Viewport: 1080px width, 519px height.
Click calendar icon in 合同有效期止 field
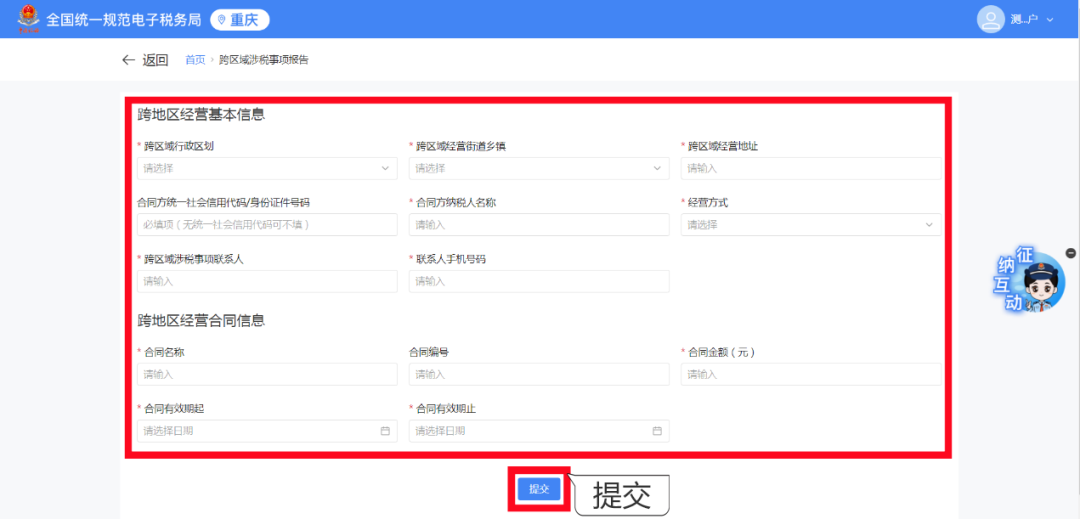(x=657, y=431)
